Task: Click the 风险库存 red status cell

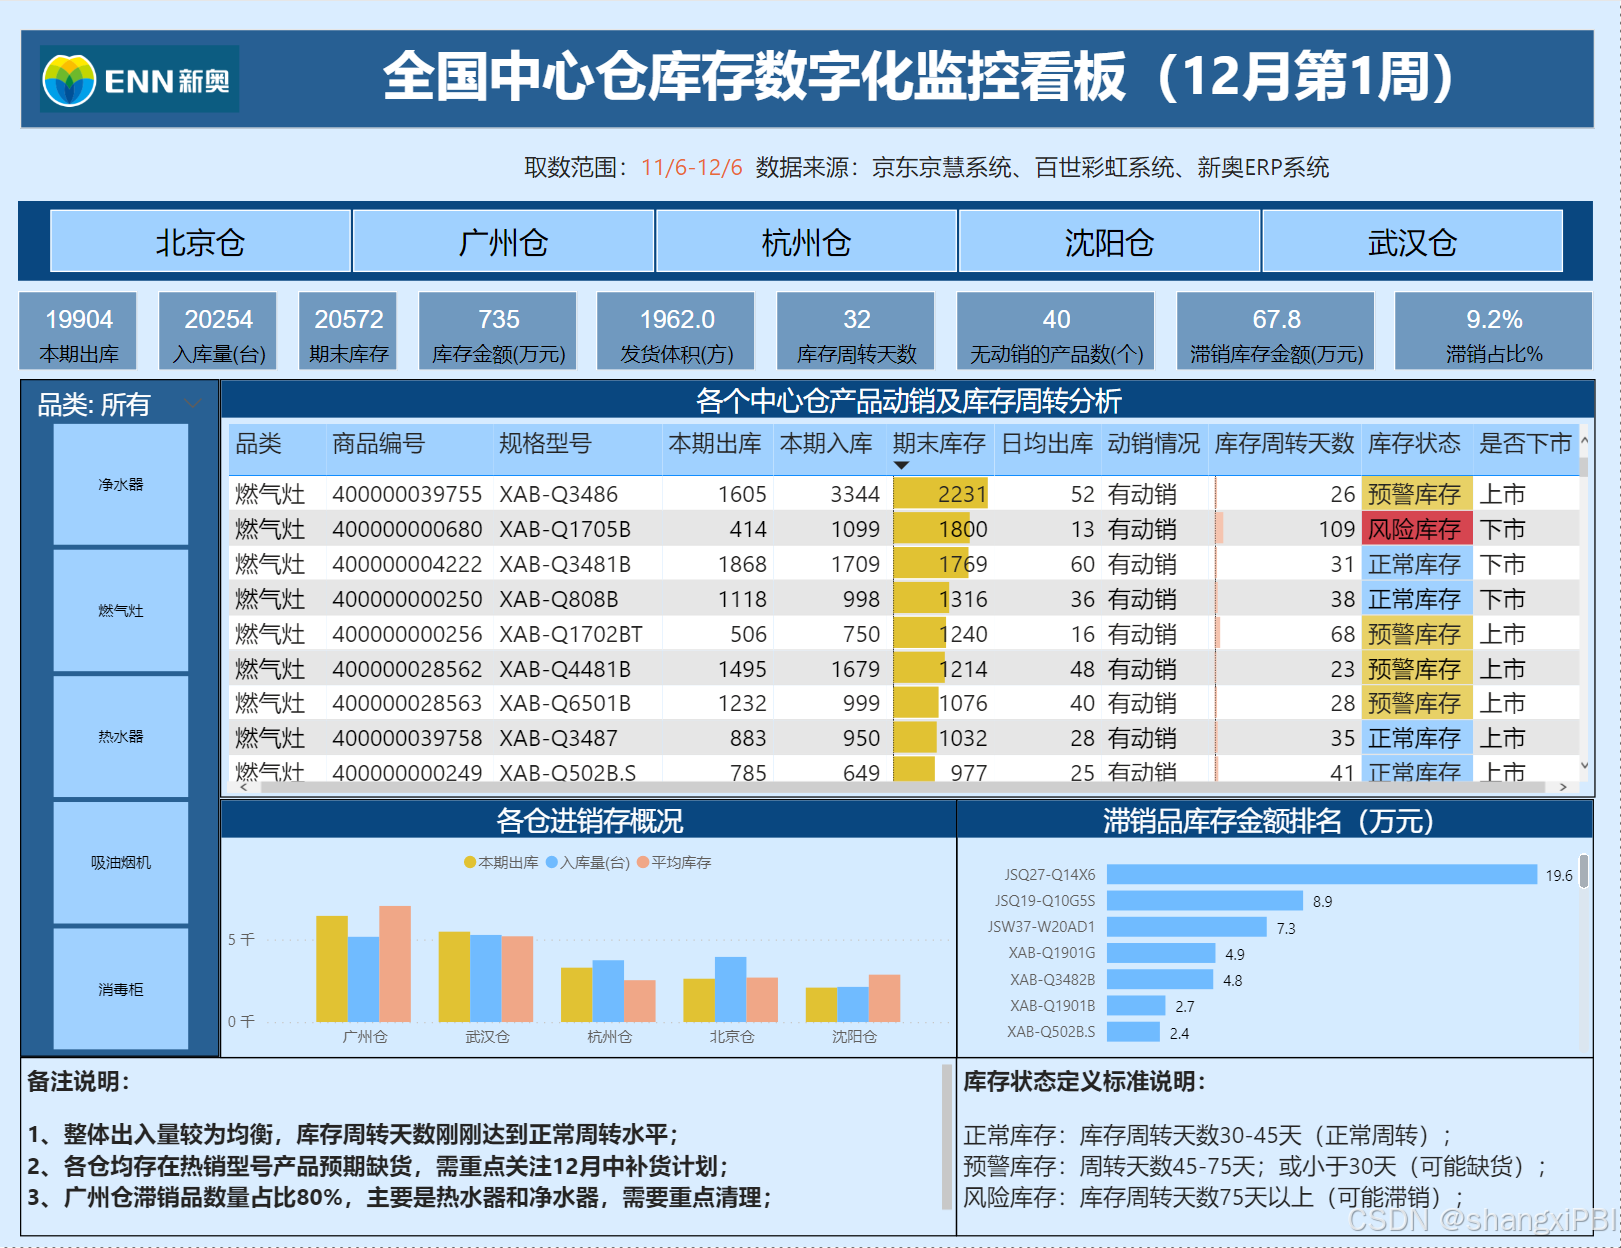Action: (1416, 529)
